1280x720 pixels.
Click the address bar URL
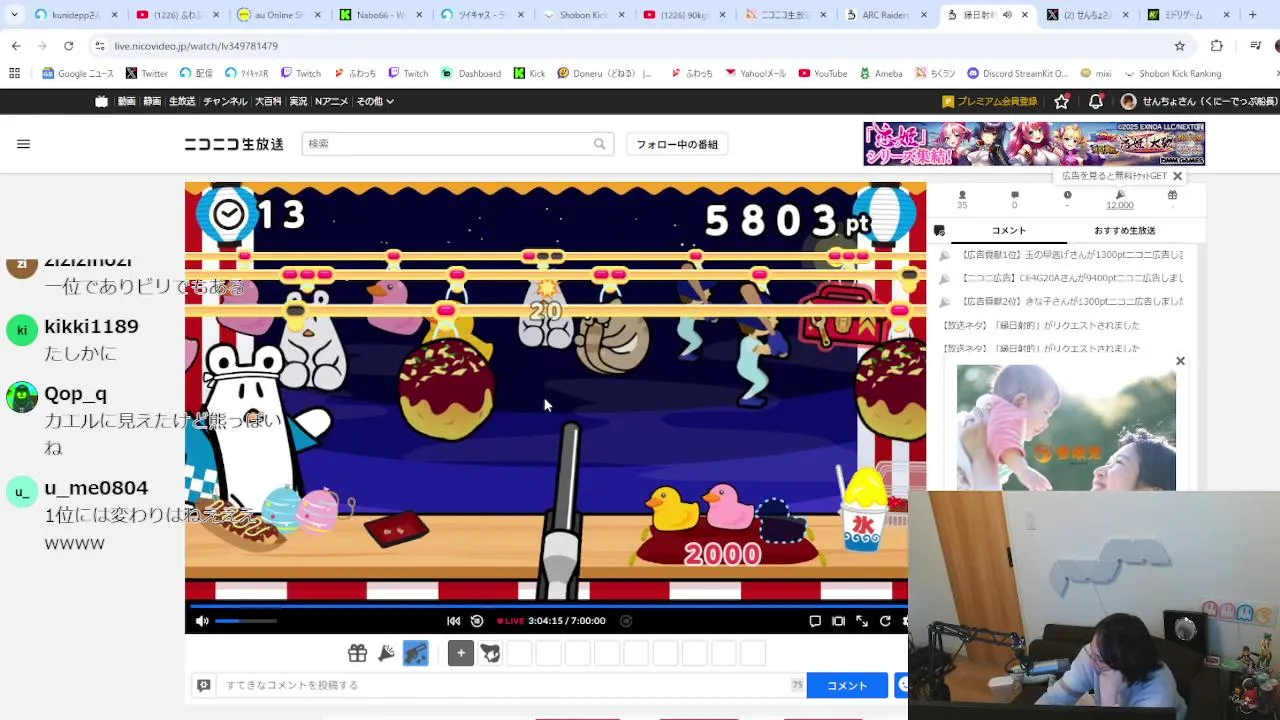coord(196,46)
